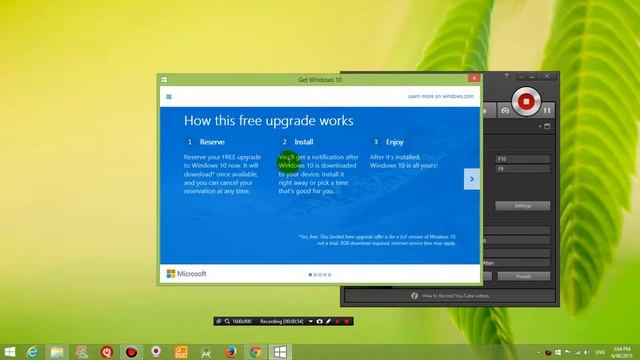The image size is (640, 360).
Task: Open the Windows Start button
Action: click(9, 352)
